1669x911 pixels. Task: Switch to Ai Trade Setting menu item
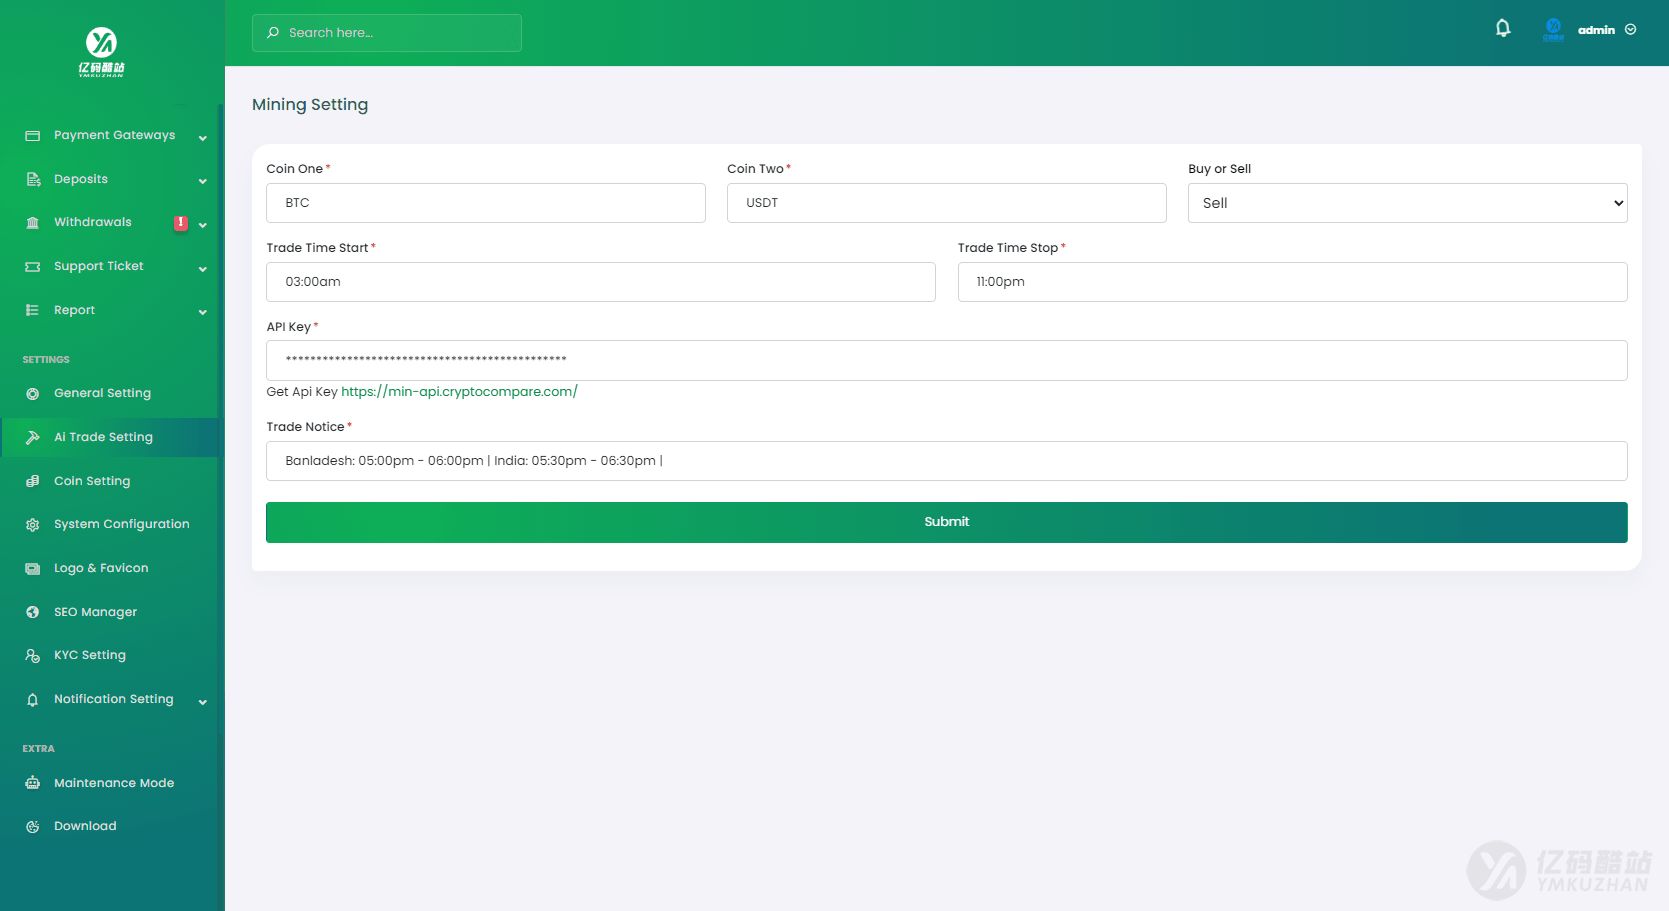click(103, 437)
